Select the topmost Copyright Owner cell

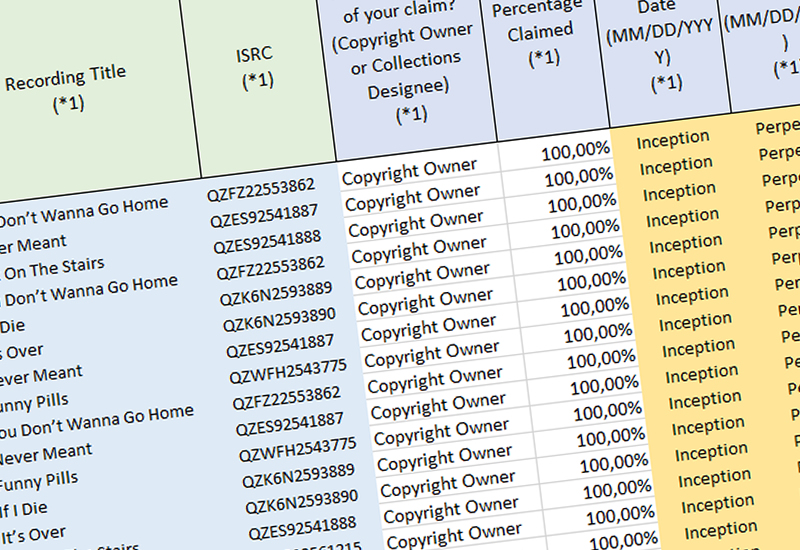(x=410, y=171)
